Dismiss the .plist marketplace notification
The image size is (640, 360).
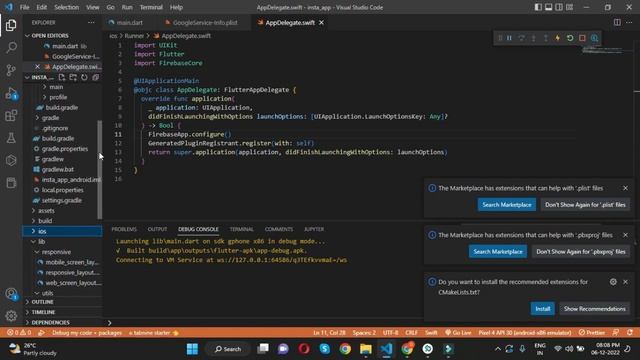click(x=625, y=188)
